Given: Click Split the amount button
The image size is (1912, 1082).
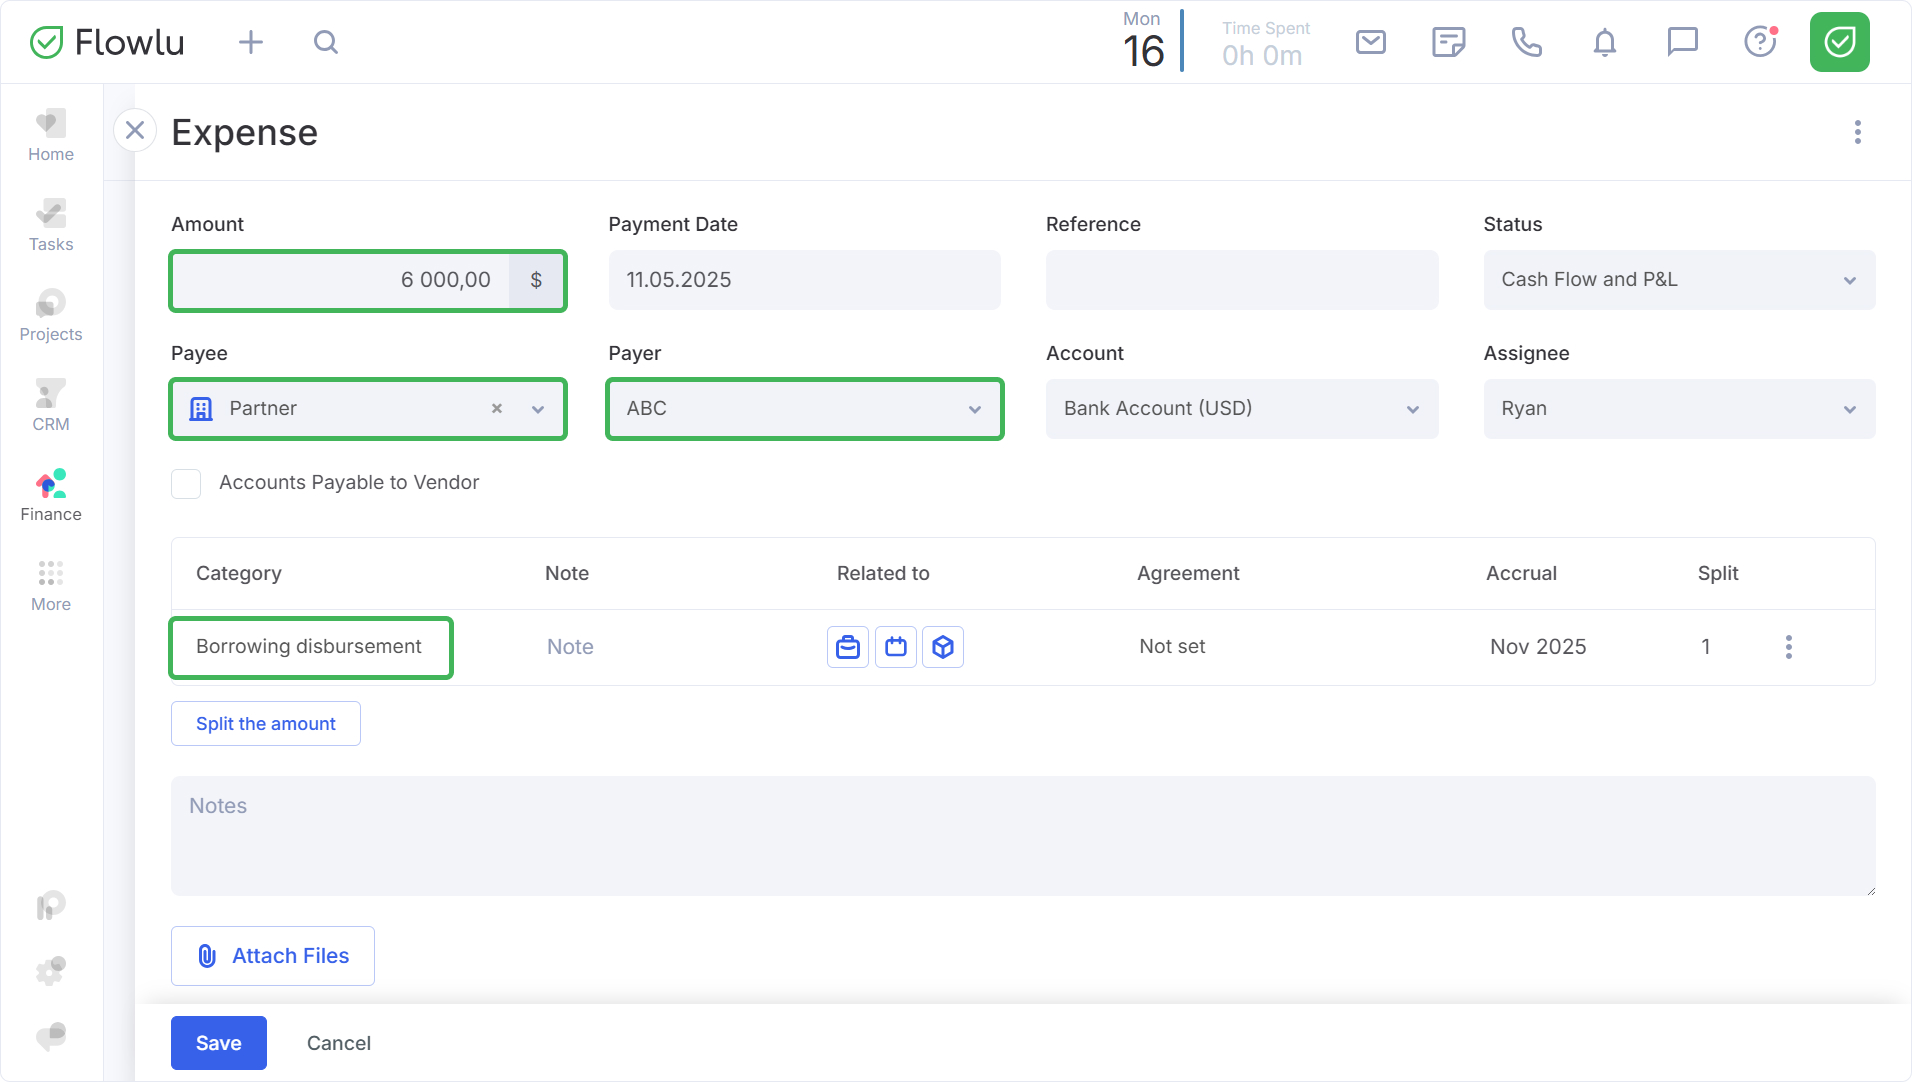Looking at the screenshot, I should pyautogui.click(x=266, y=724).
